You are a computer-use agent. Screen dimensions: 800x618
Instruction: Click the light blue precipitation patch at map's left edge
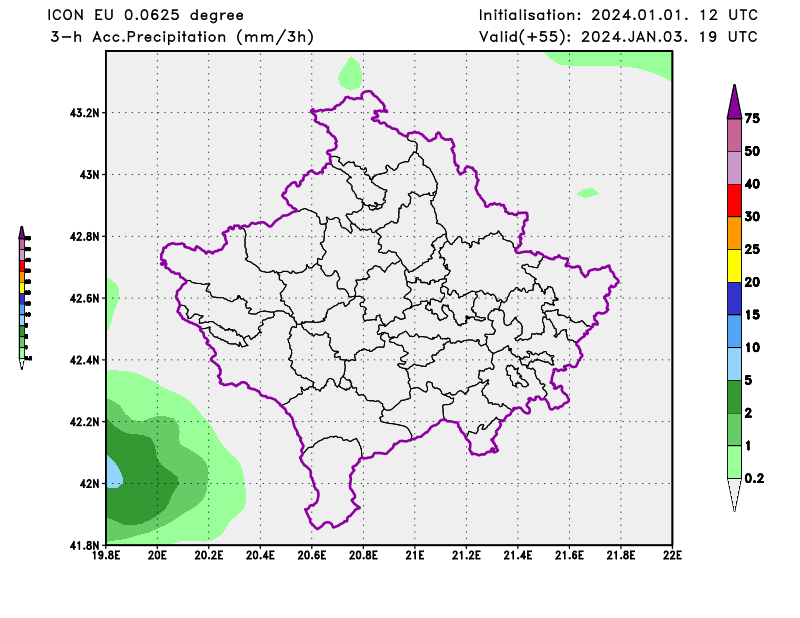point(114,472)
